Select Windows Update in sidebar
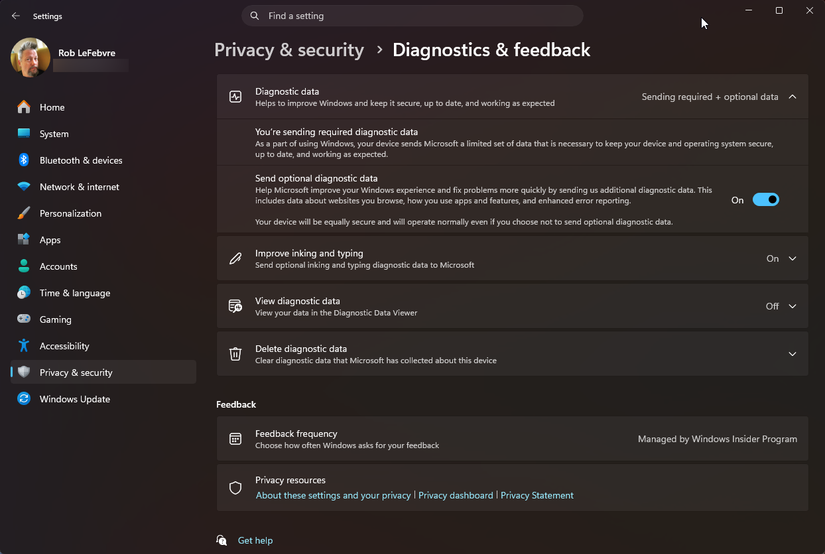Viewport: 825px width, 554px height. [104, 399]
